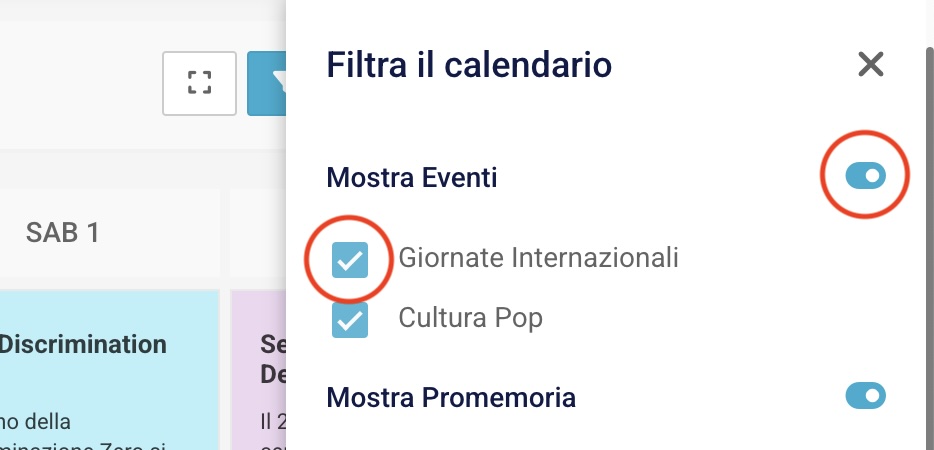934x450 pixels.
Task: Click the Mostra Eventi section heading
Action: 412,178
